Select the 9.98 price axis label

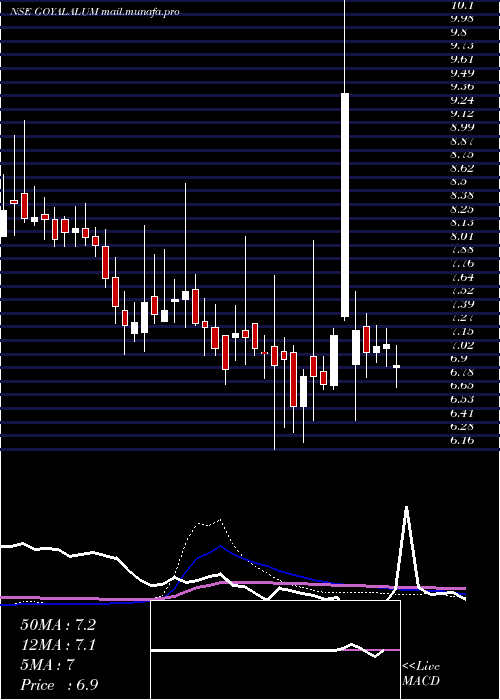pos(462,19)
